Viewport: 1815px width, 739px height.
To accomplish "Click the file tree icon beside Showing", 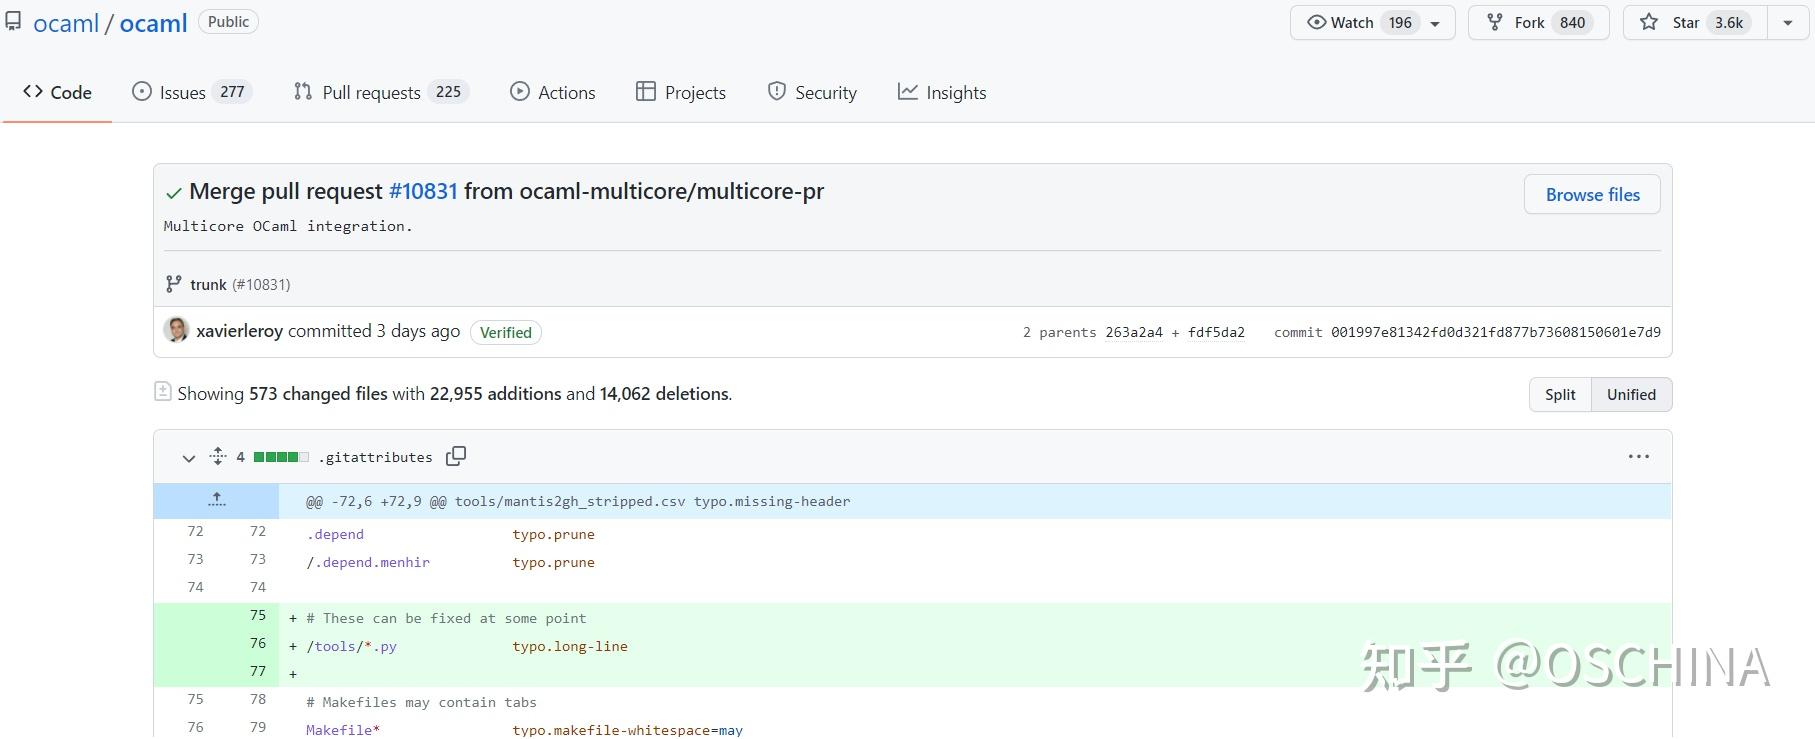I will (163, 391).
